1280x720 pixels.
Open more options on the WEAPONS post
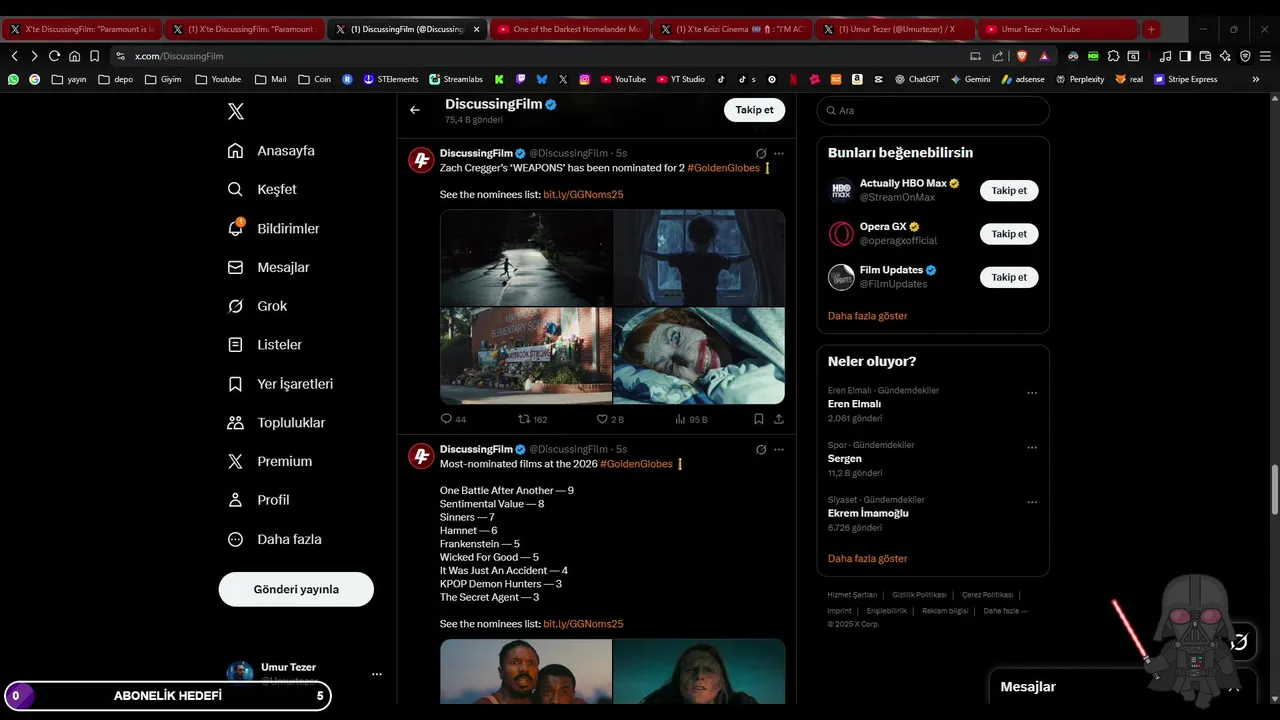779,153
